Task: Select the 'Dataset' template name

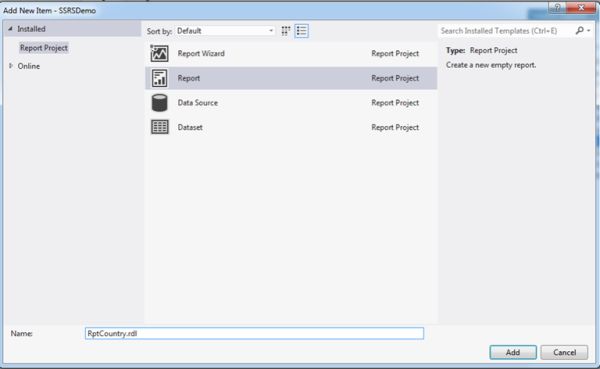Action: coord(190,127)
